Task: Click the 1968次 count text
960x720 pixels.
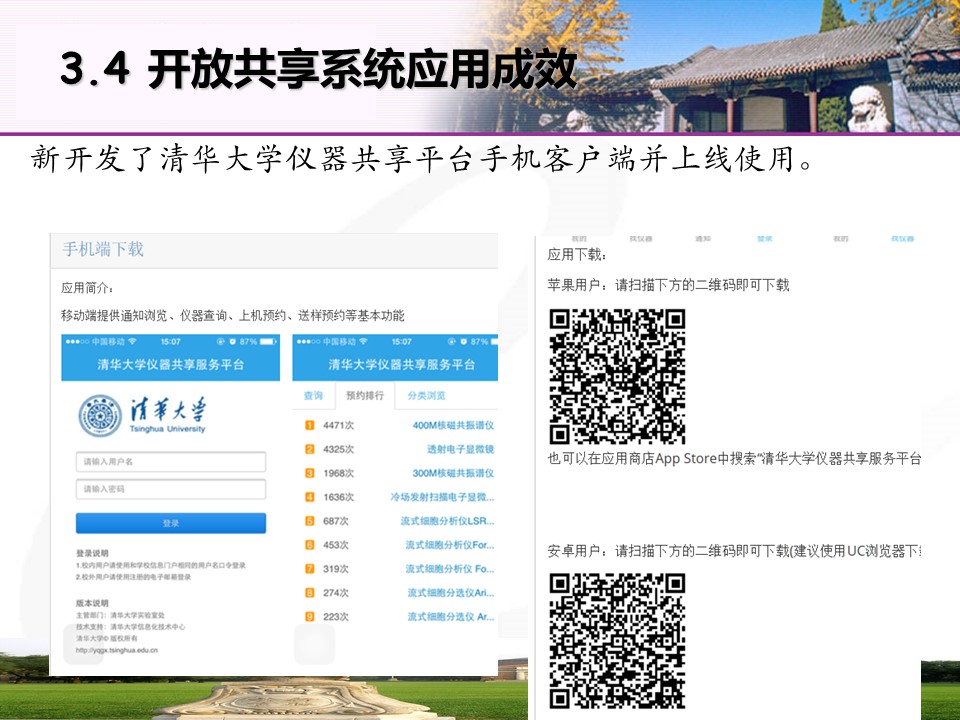Action: [x=339, y=473]
